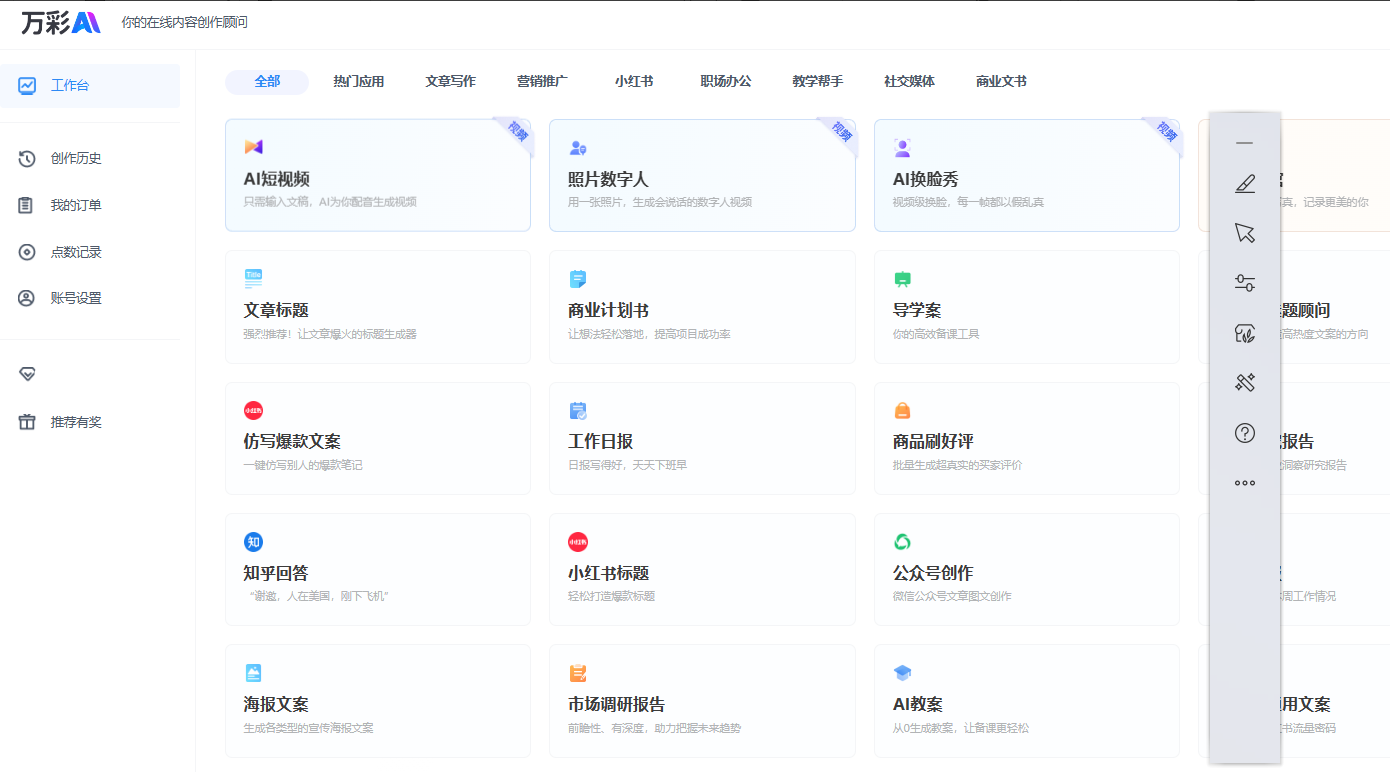Open the AI短视频 card

coord(377,176)
